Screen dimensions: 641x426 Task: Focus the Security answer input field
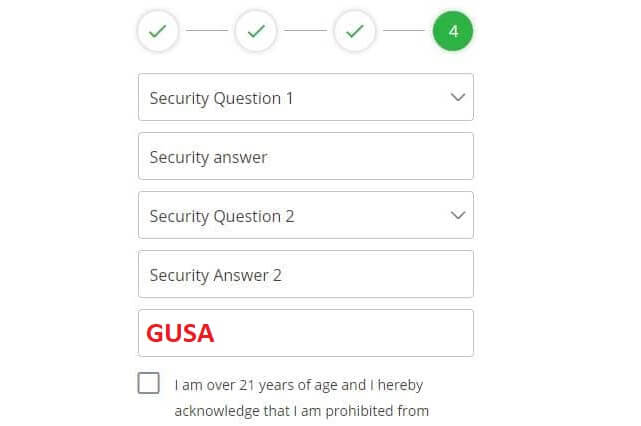pyautogui.click(x=305, y=157)
